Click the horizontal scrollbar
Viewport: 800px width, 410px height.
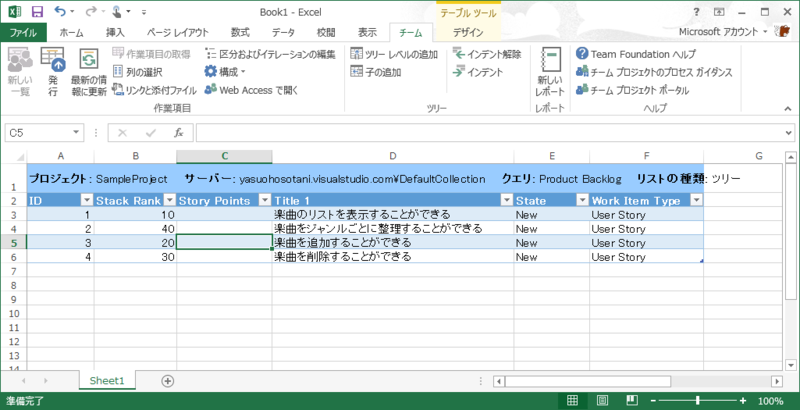pyautogui.click(x=587, y=381)
